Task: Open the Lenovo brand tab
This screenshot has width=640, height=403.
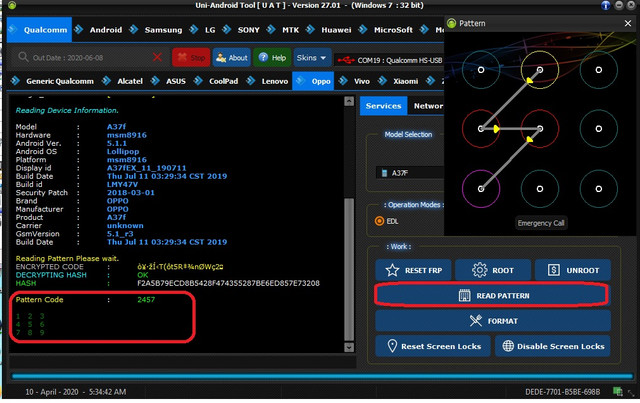Action: [275, 81]
